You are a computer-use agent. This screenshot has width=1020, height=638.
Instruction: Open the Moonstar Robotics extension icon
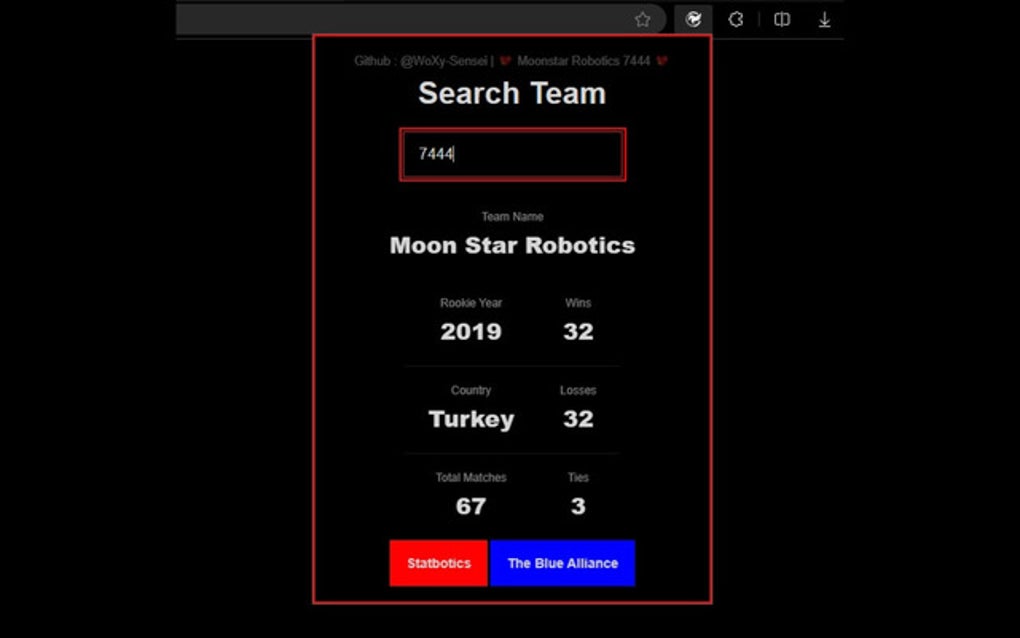tap(693, 19)
